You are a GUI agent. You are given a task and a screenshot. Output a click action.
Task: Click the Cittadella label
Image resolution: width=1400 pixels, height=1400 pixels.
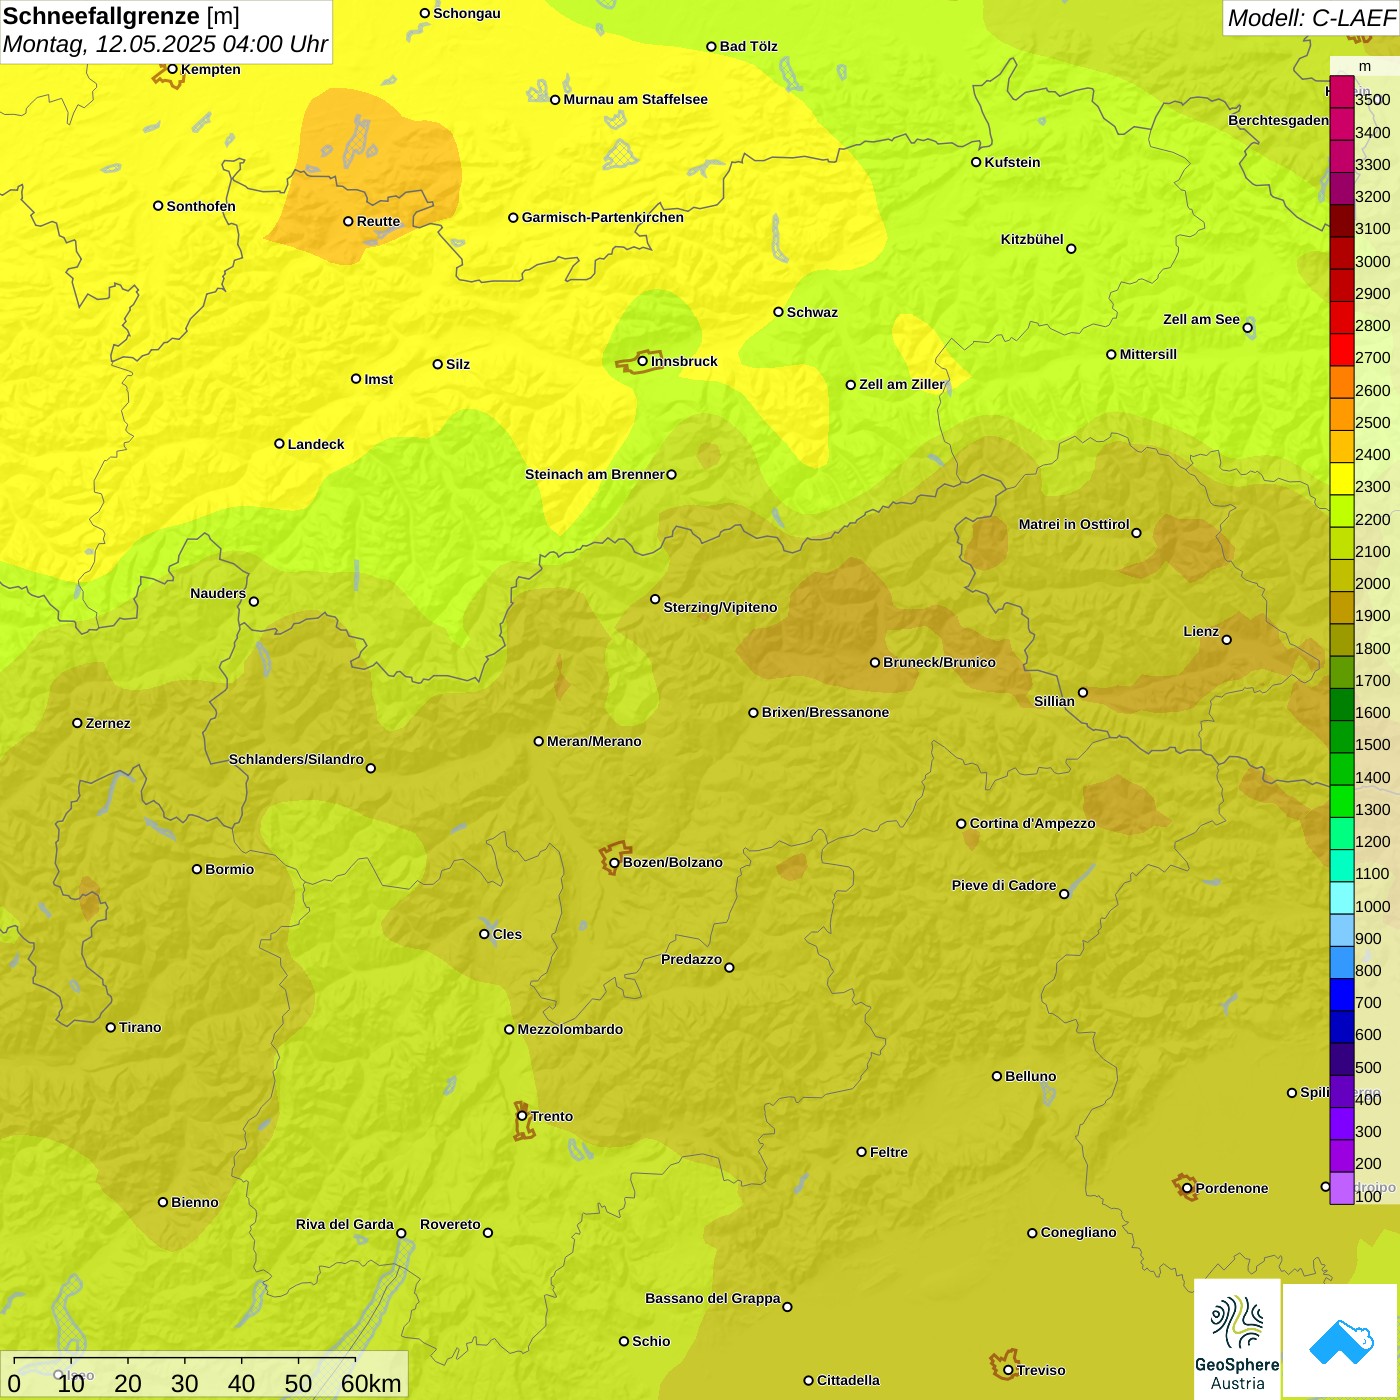[x=848, y=1380]
